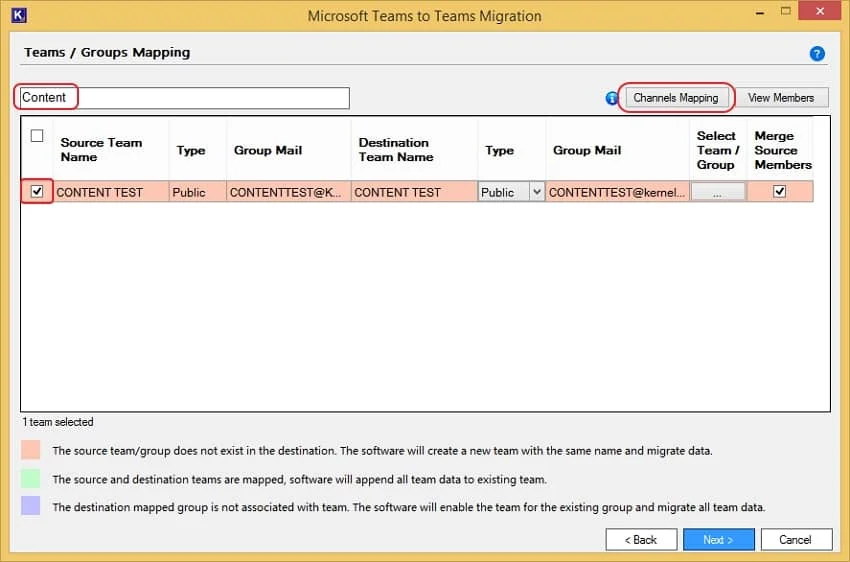The width and height of the screenshot is (850, 562).
Task: Toggle Merge Source Members checkbox for CONTENT TEST
Action: click(780, 191)
